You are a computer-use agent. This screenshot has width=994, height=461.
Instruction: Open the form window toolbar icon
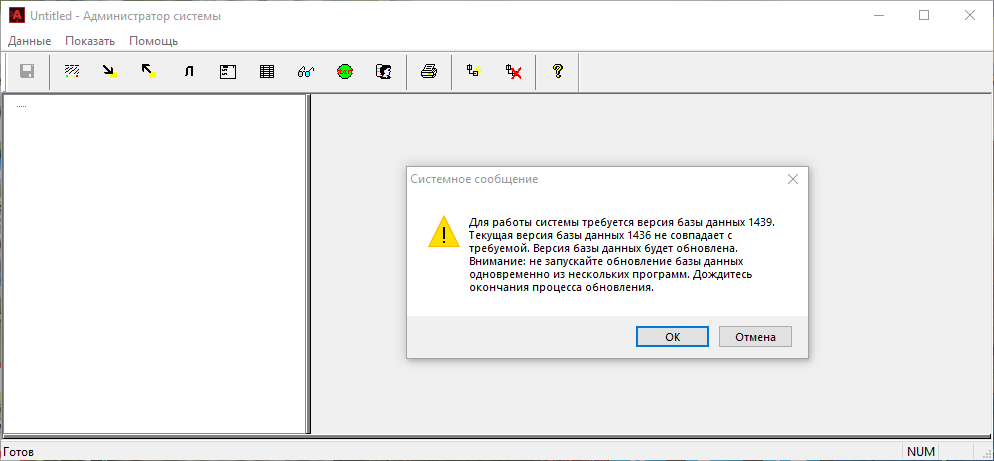227,72
